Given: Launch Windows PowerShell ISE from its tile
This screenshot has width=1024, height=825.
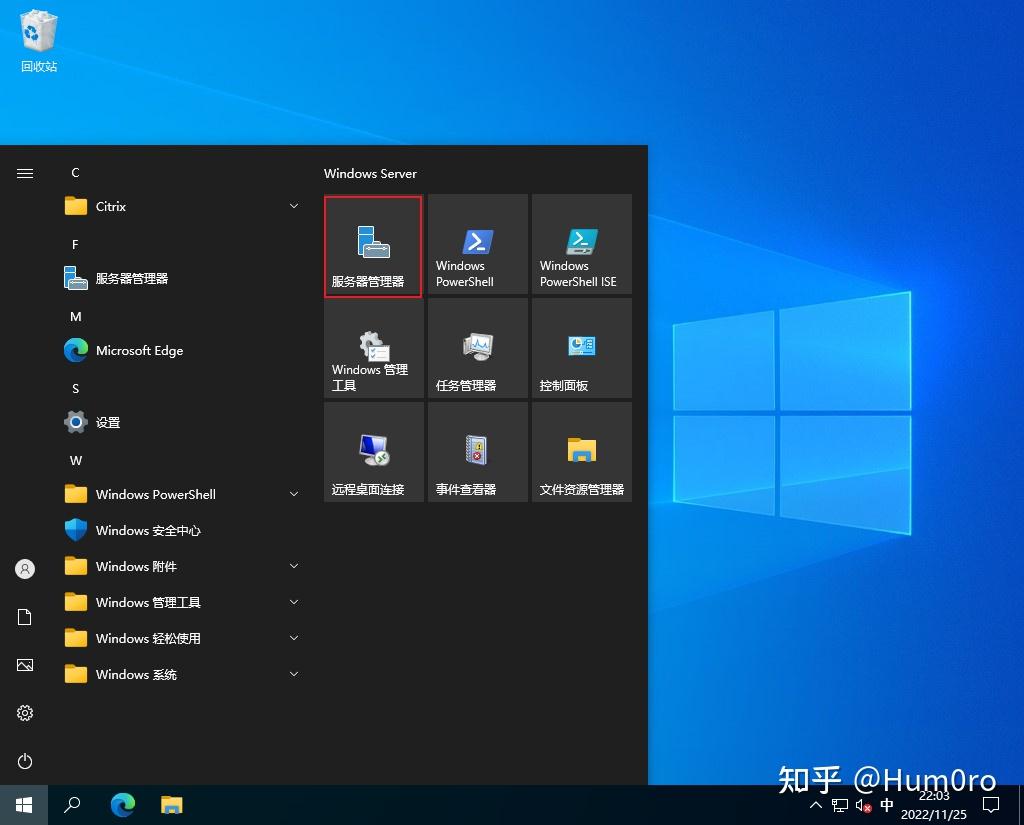Looking at the screenshot, I should click(x=581, y=245).
